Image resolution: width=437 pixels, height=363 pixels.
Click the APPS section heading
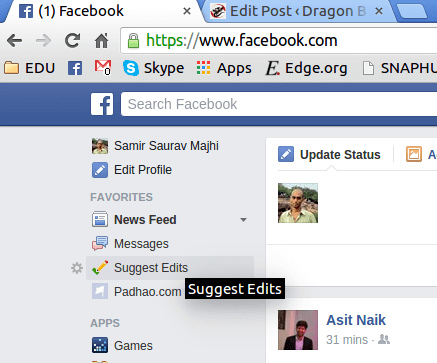[105, 323]
